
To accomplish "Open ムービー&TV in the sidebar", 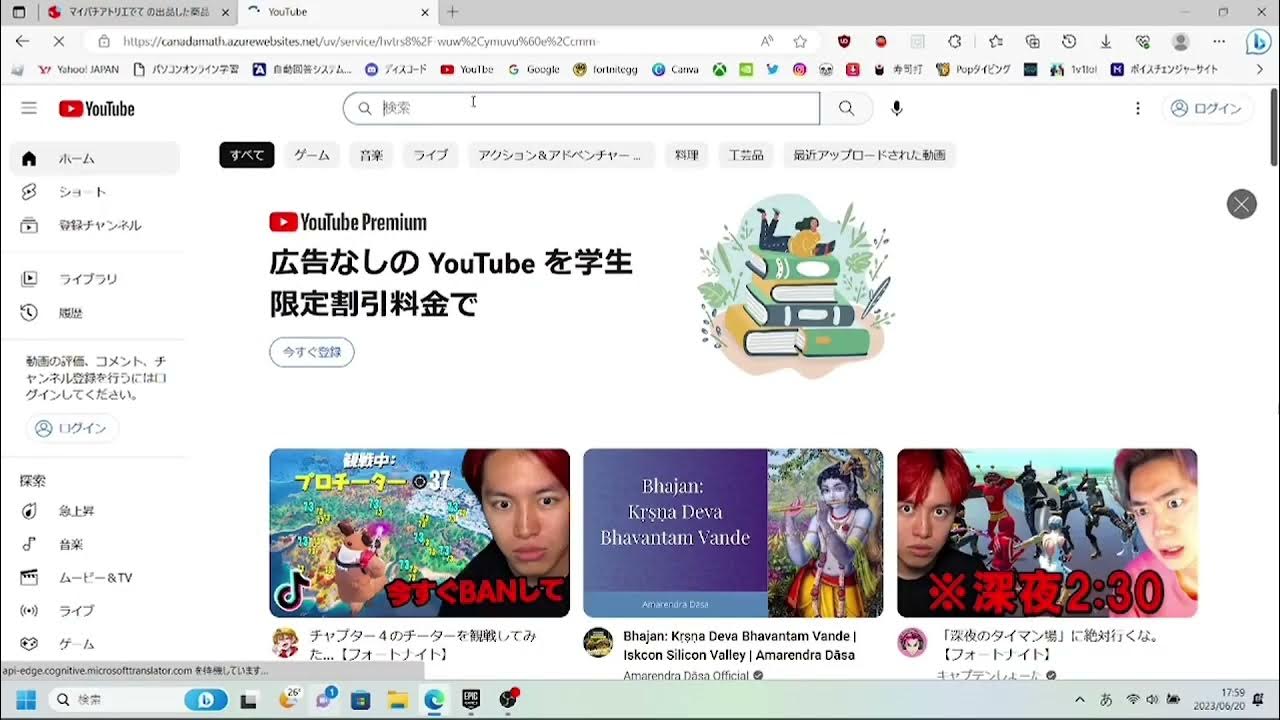I will (95, 577).
